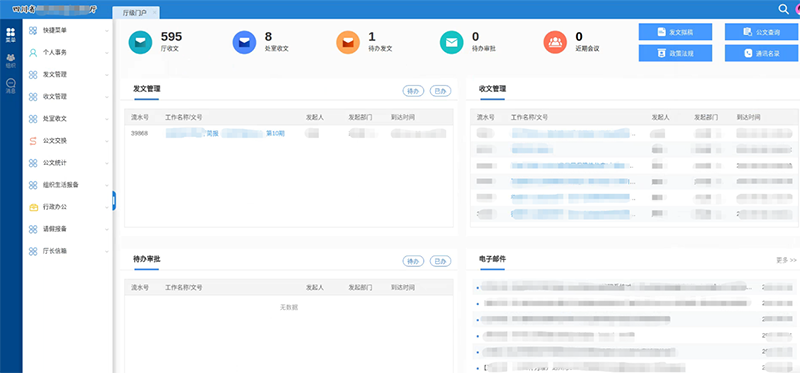Expand the 处室收文 sidebar chevron
This screenshot has width=800, height=373.
tap(107, 119)
